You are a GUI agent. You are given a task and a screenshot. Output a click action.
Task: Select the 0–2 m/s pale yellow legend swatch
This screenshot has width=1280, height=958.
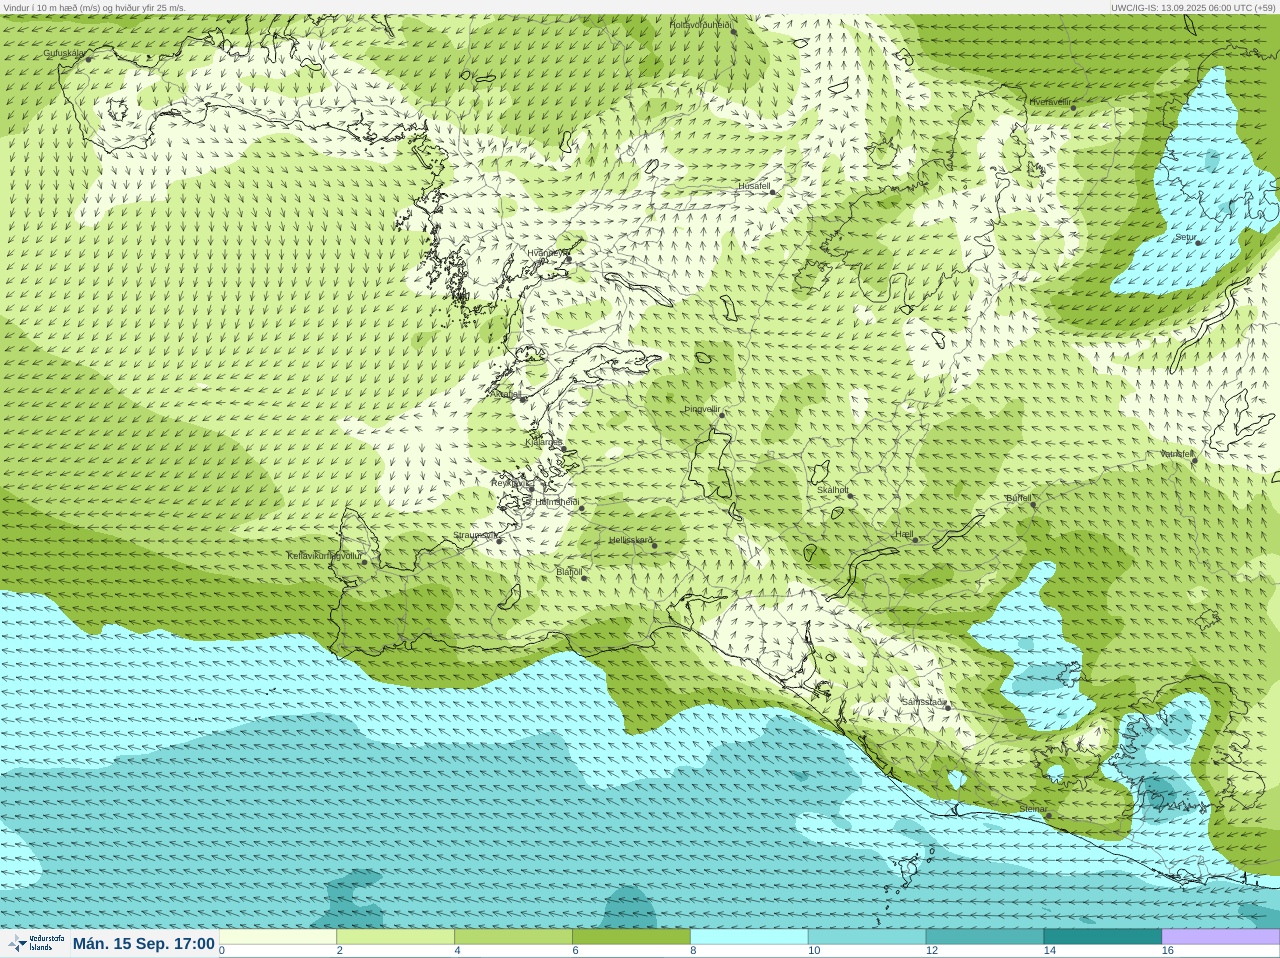tap(278, 937)
